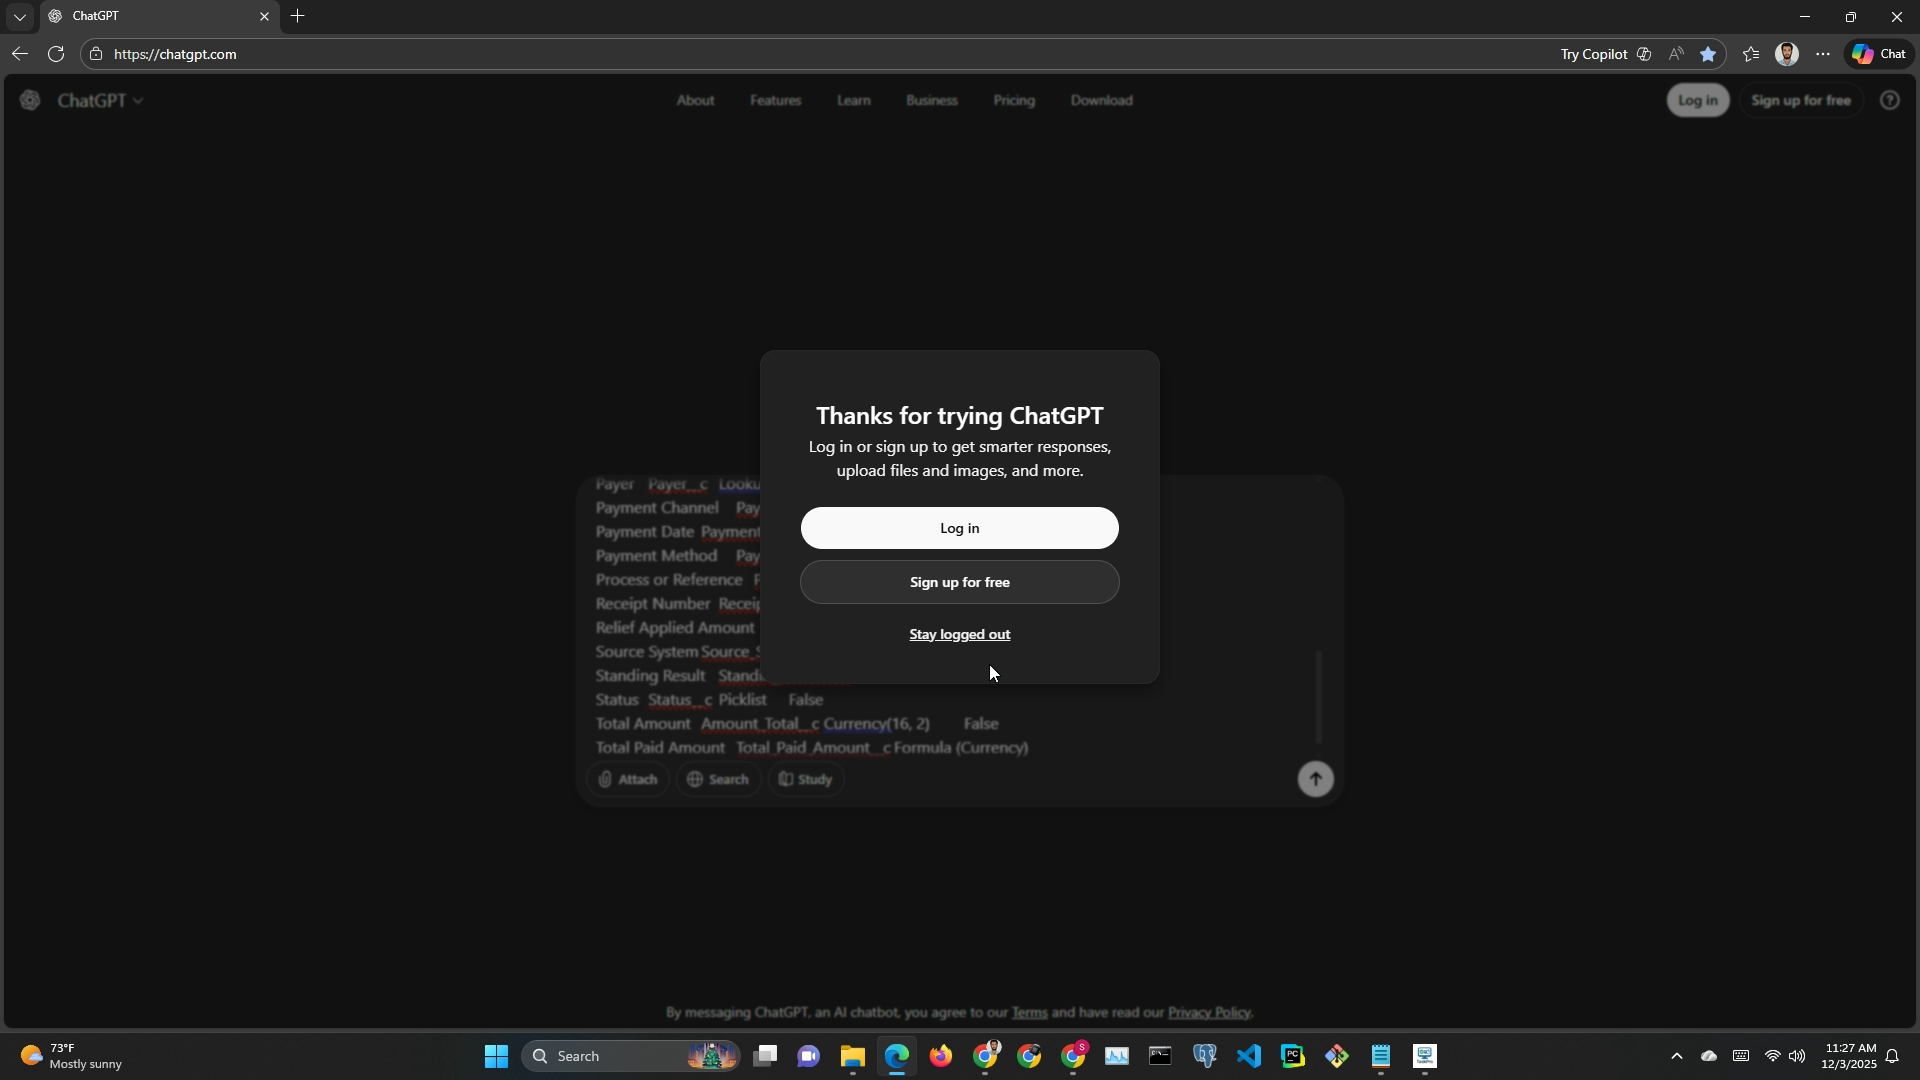Click the help question mark icon
The width and height of the screenshot is (1920, 1080).
(1889, 101)
